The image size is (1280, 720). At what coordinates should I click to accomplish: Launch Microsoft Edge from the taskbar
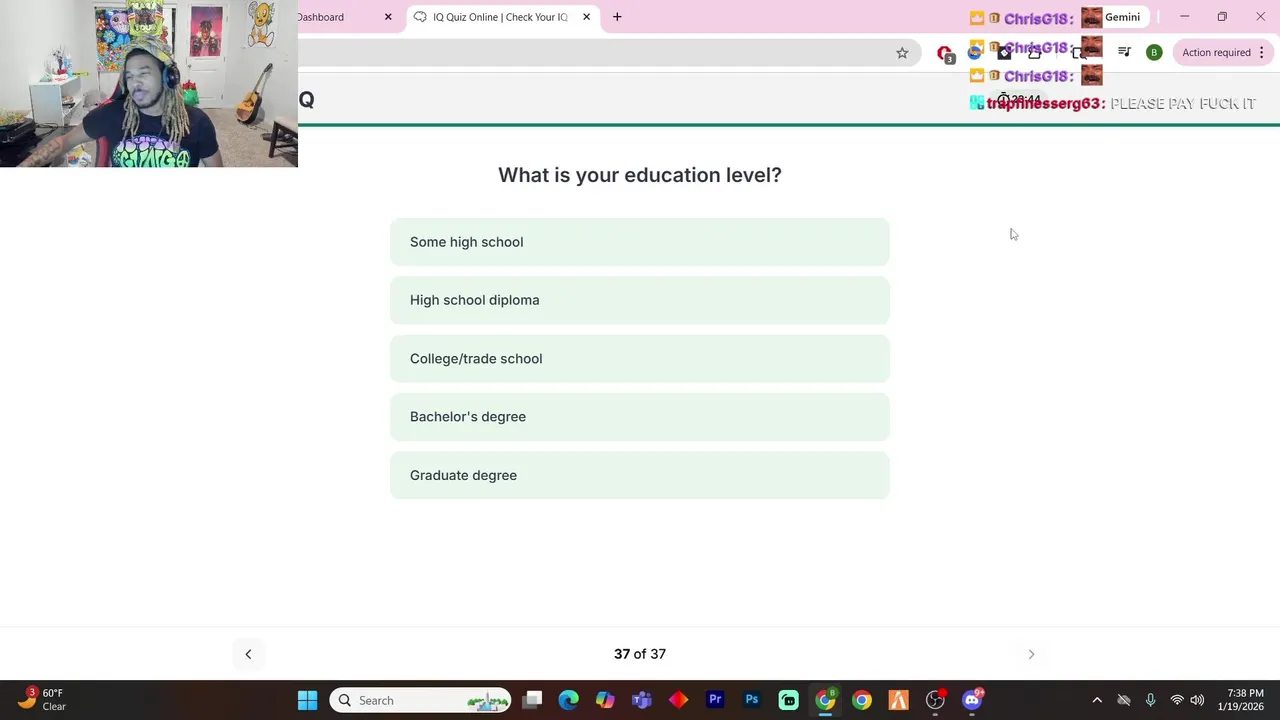[x=568, y=700]
